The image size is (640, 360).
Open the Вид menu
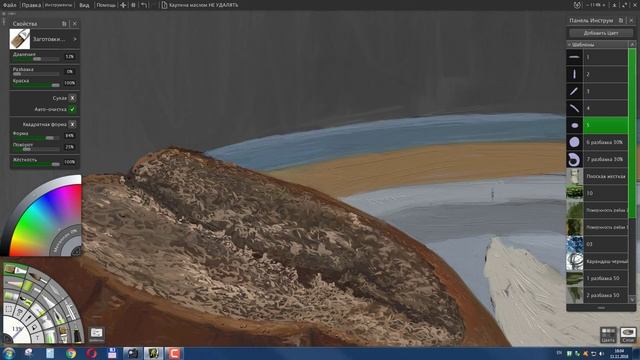pos(84,5)
